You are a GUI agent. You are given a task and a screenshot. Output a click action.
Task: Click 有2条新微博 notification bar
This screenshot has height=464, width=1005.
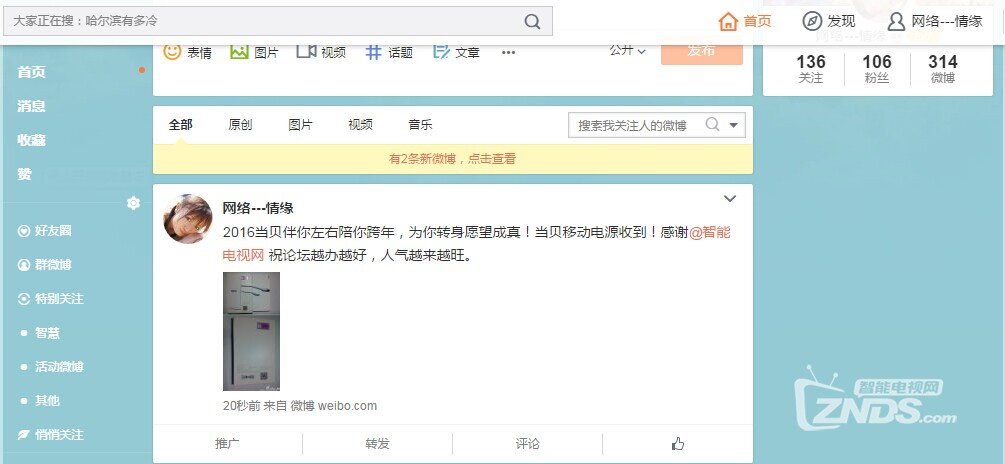pyautogui.click(x=453, y=159)
